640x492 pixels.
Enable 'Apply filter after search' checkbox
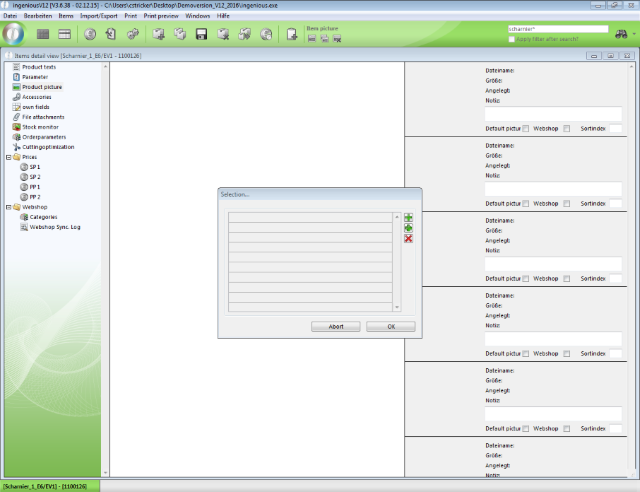[x=513, y=38]
